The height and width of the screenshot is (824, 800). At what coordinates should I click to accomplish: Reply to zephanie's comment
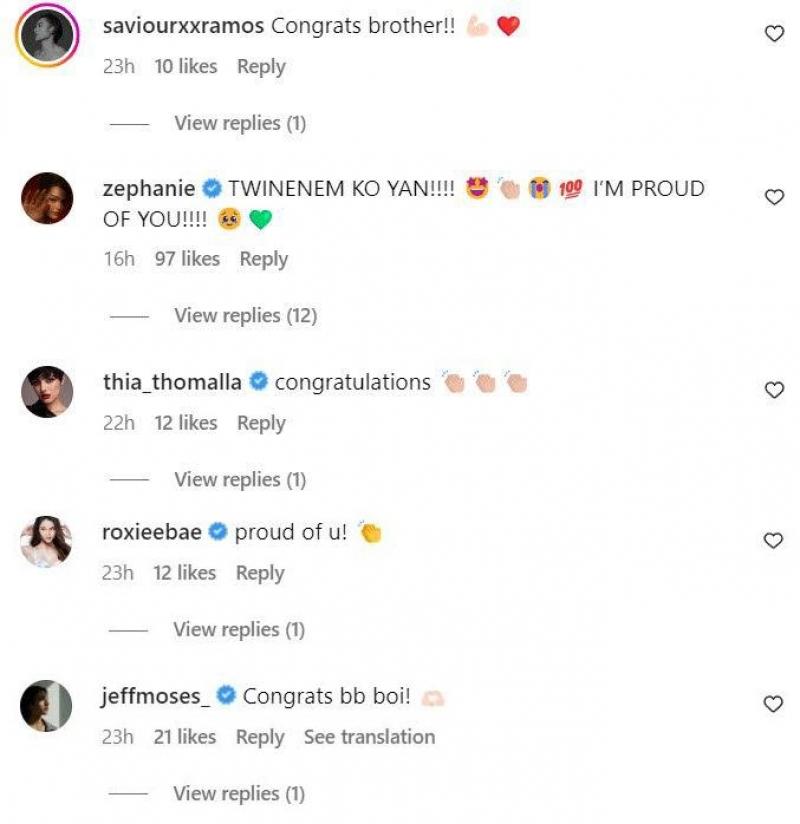263,259
